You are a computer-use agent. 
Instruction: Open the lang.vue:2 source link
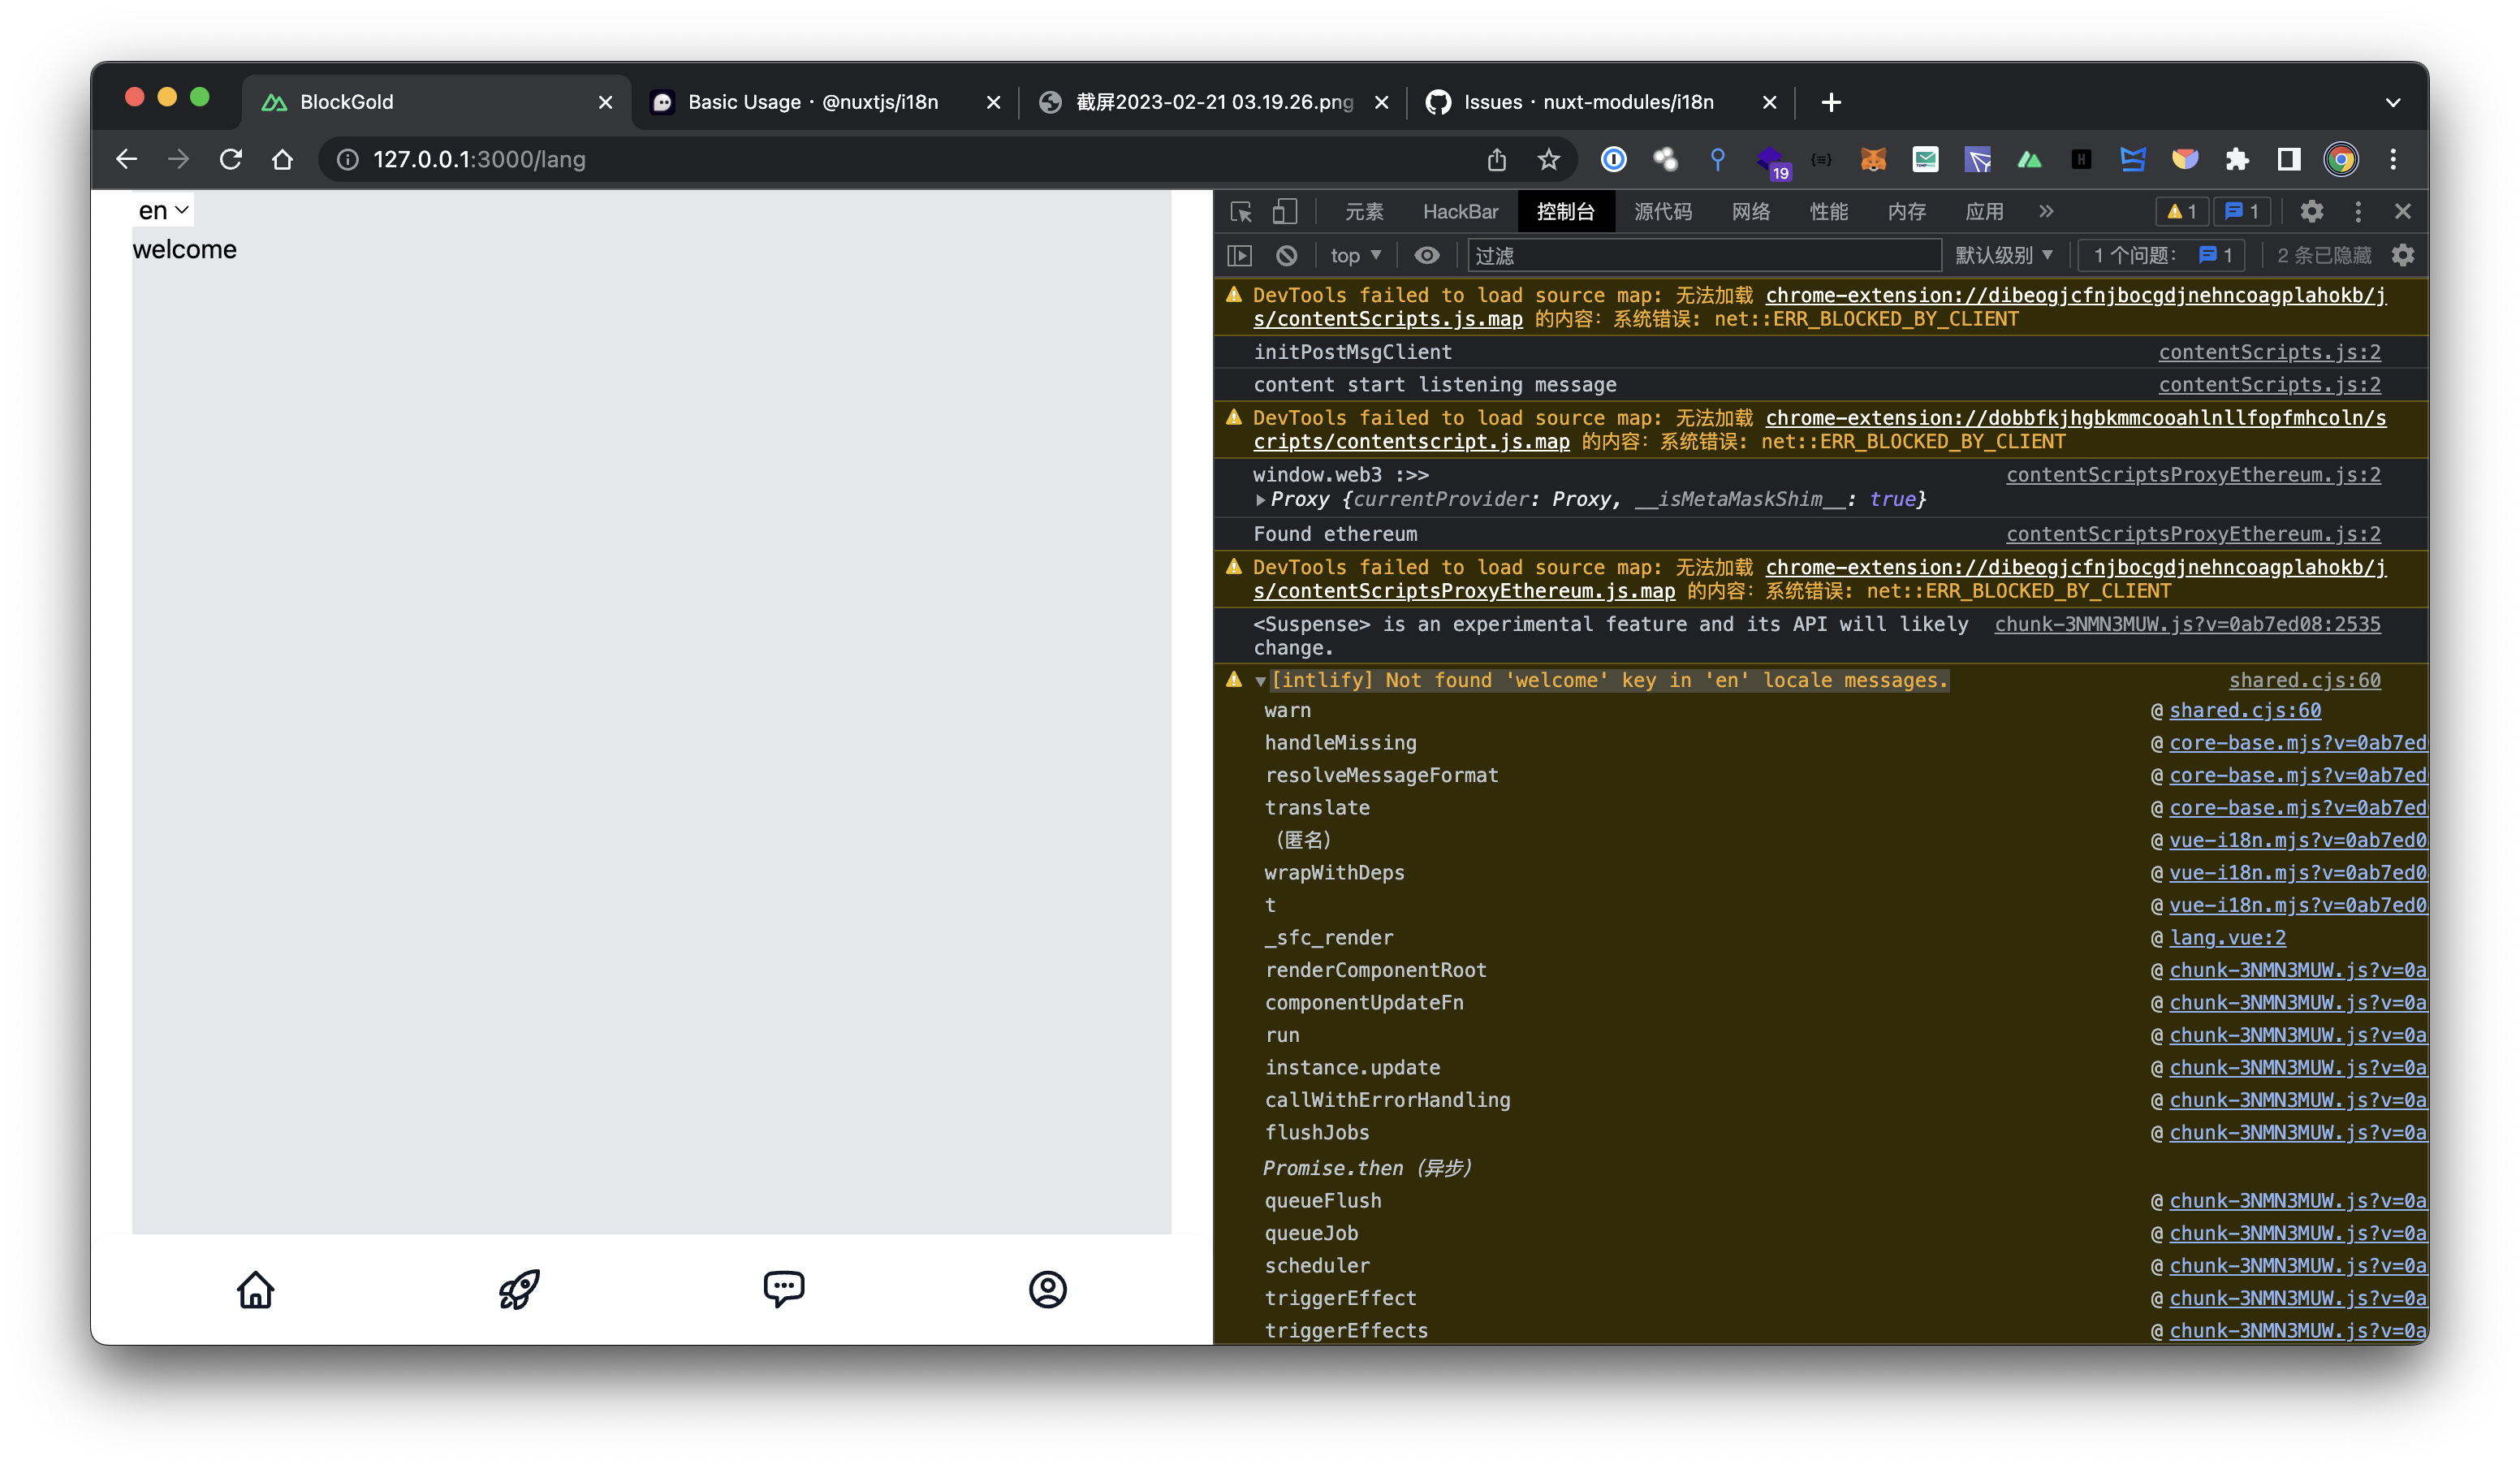[x=2227, y=938]
